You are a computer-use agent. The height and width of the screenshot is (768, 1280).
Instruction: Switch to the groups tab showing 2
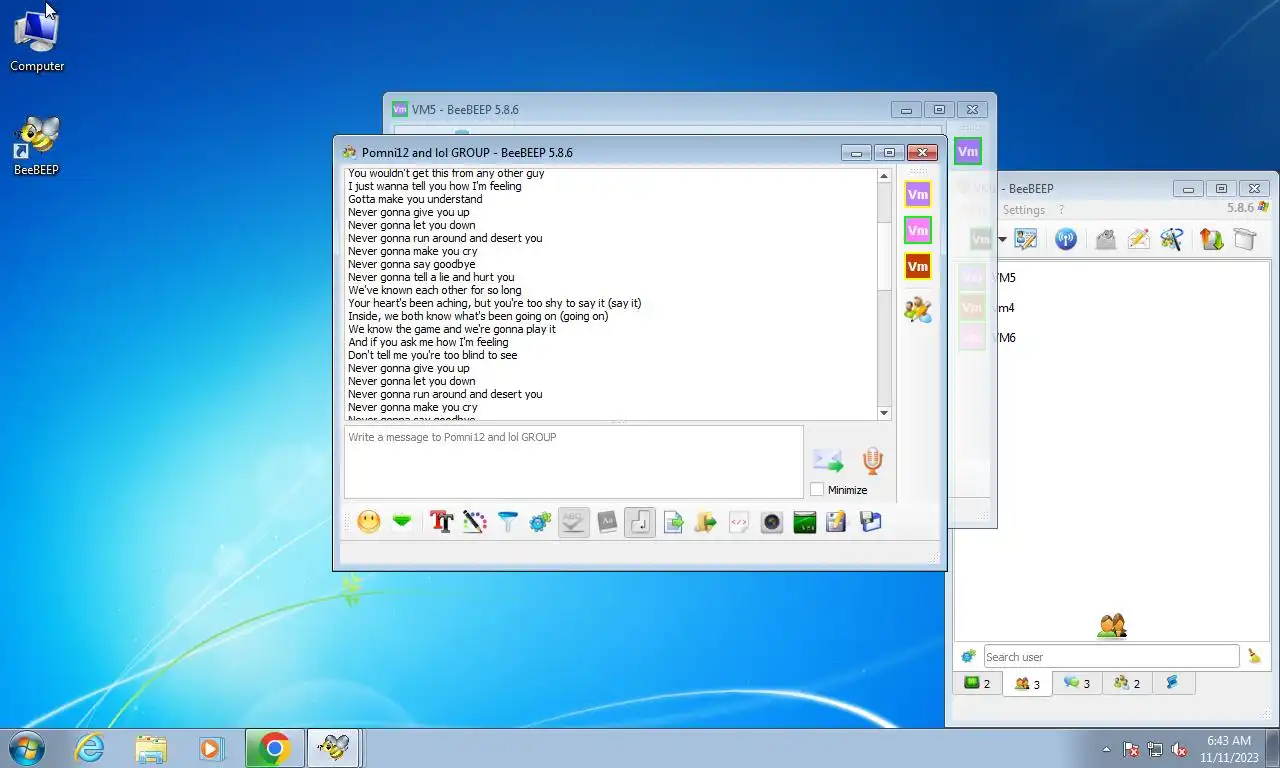pyautogui.click(x=1127, y=683)
